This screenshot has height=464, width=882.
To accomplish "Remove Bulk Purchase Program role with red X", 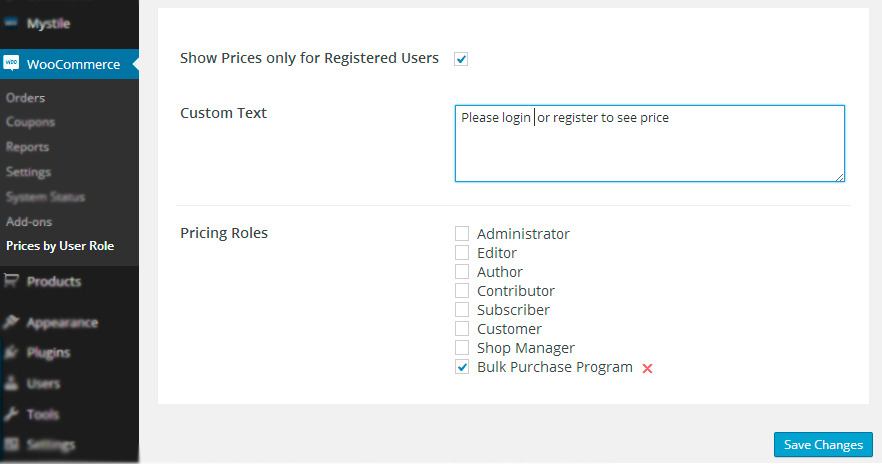I will pos(647,368).
